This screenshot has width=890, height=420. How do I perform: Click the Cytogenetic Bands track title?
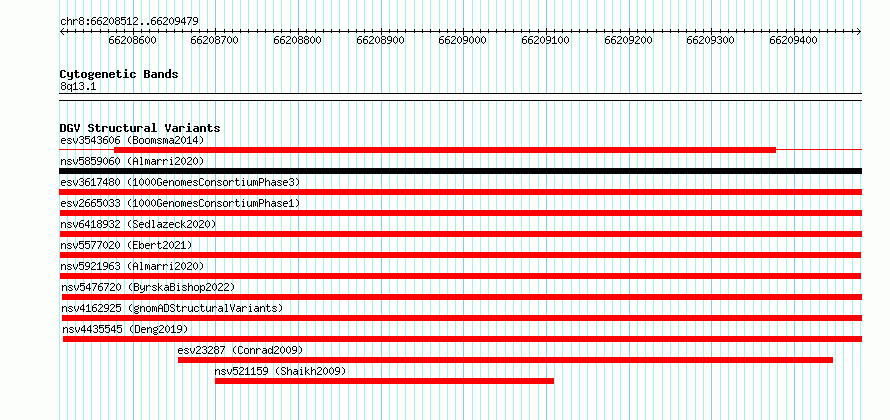(119, 74)
